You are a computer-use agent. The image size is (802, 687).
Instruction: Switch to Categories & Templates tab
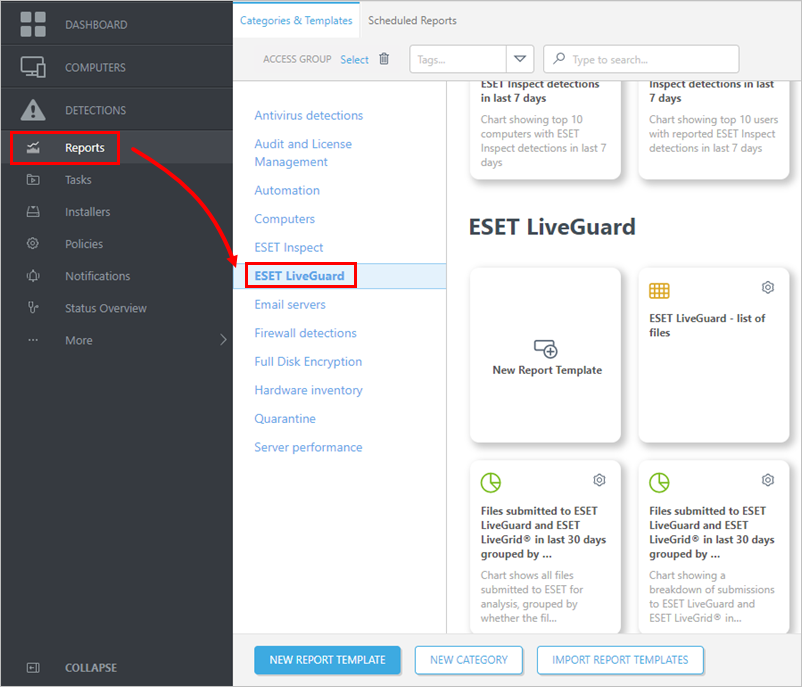296,20
